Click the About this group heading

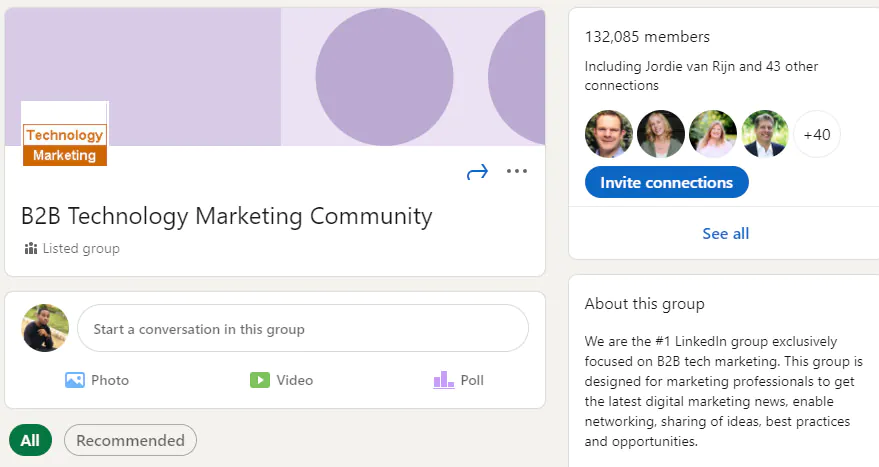(x=644, y=304)
